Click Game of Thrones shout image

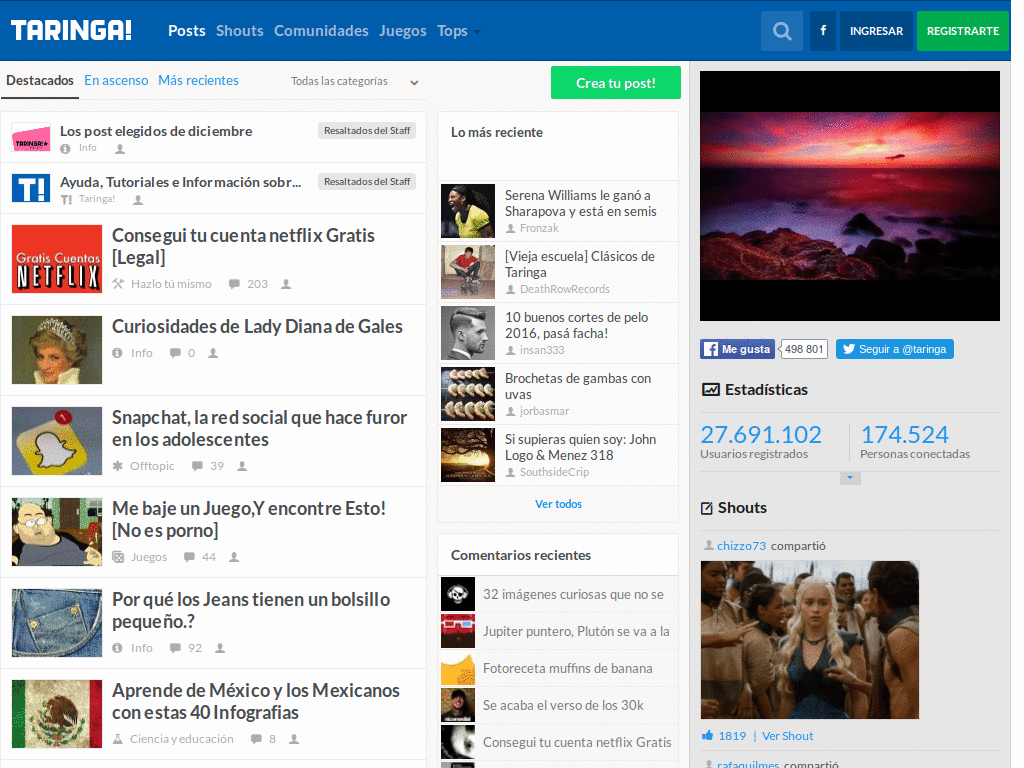[810, 640]
